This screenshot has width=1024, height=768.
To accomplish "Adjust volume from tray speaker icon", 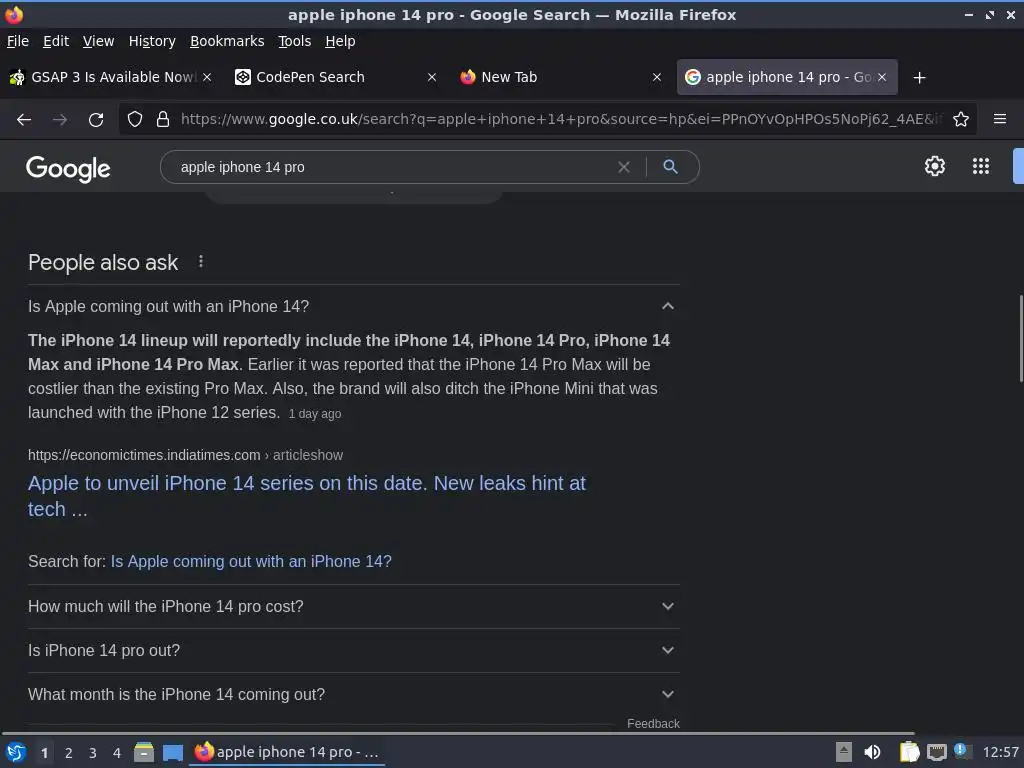I will (872, 752).
